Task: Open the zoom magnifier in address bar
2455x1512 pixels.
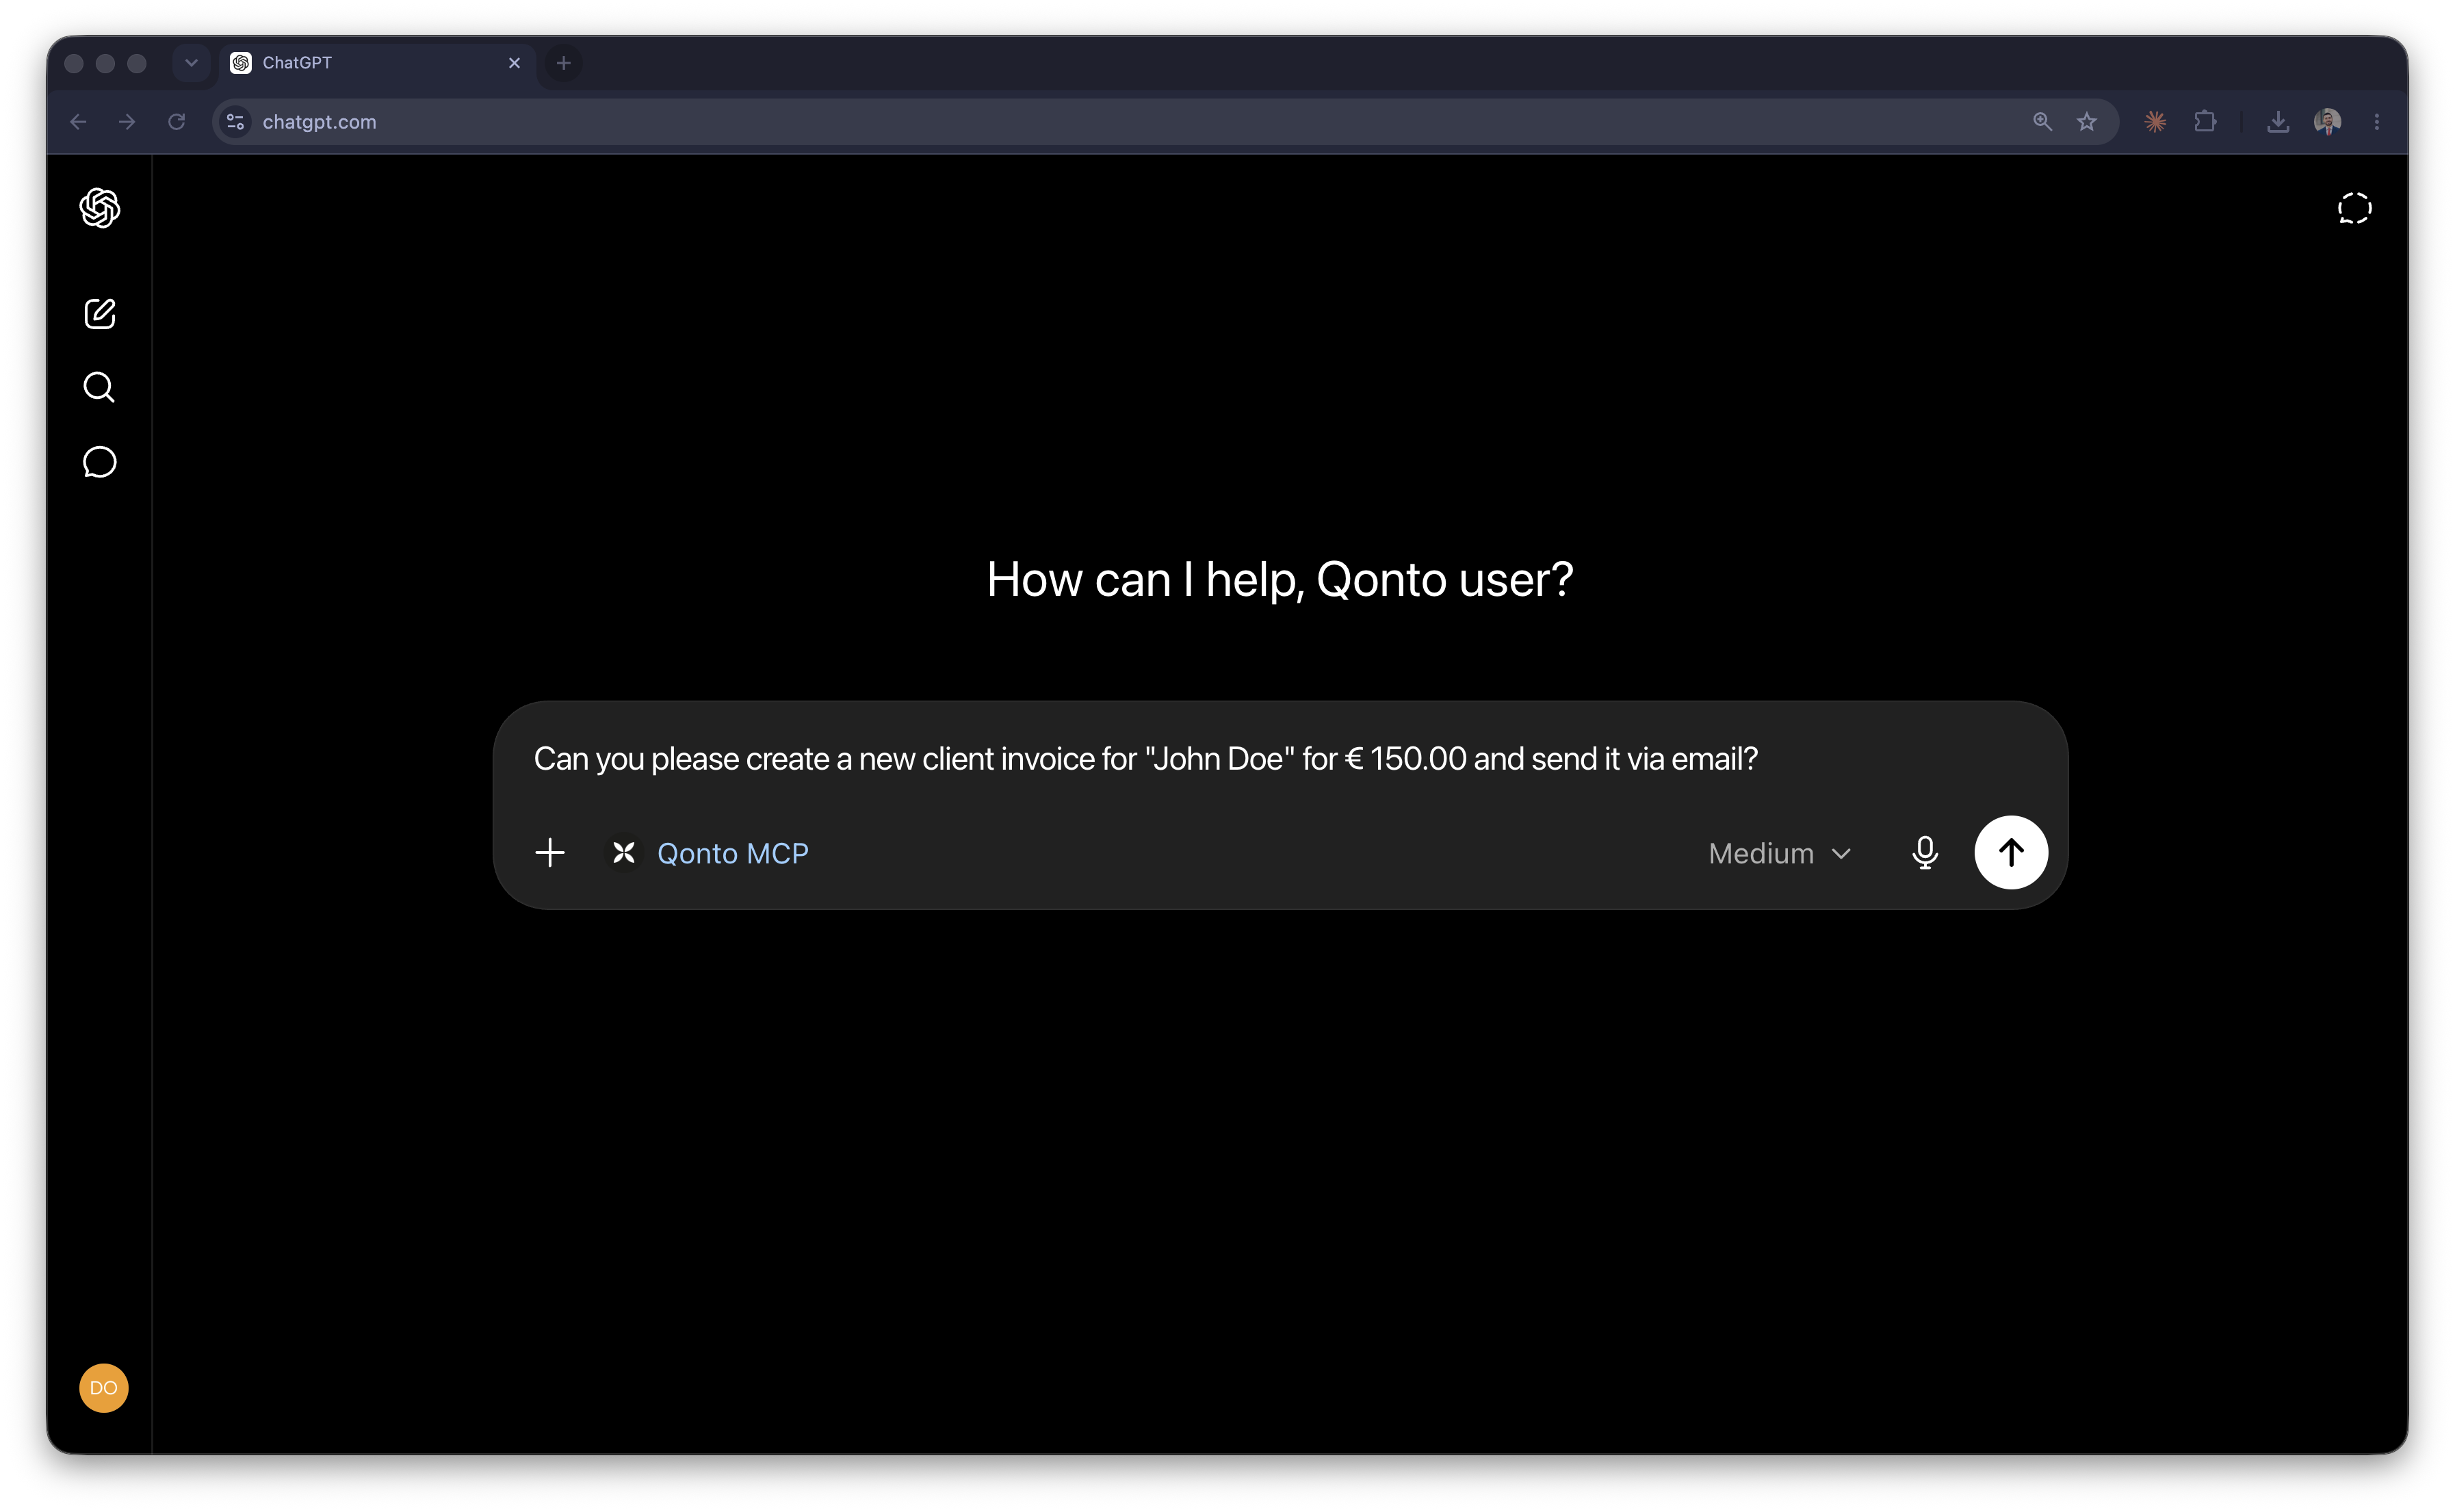Action: tap(2042, 122)
